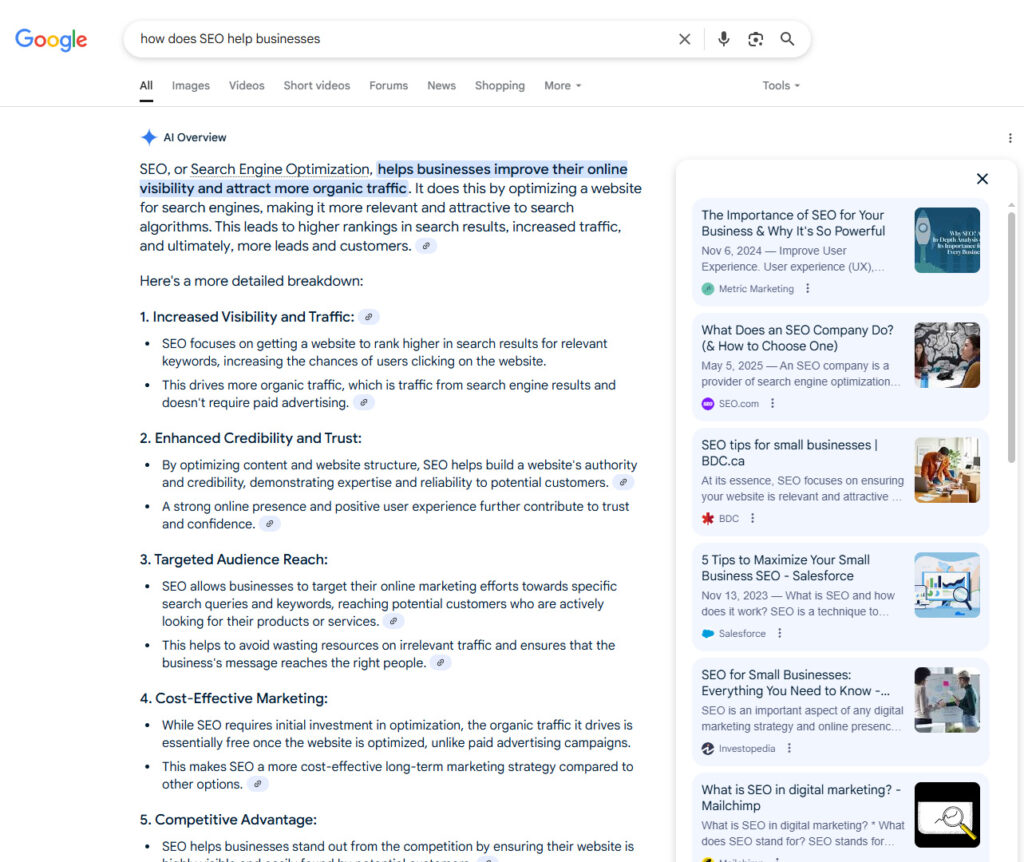Click the BDC red leaf favicon
The height and width of the screenshot is (862, 1024).
pyautogui.click(x=707, y=519)
